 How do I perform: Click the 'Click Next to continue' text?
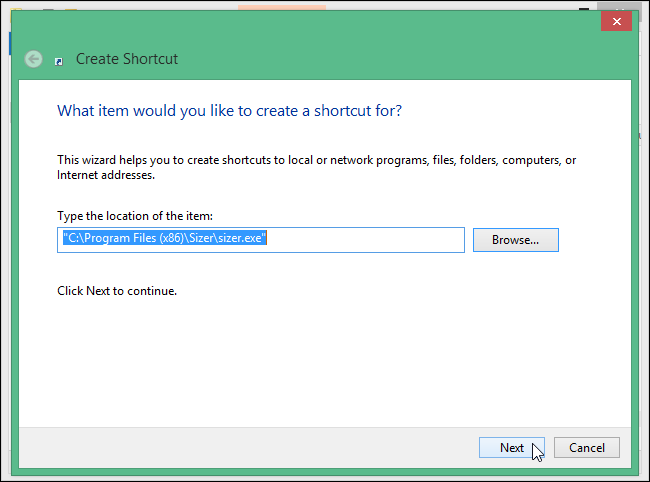(x=117, y=291)
